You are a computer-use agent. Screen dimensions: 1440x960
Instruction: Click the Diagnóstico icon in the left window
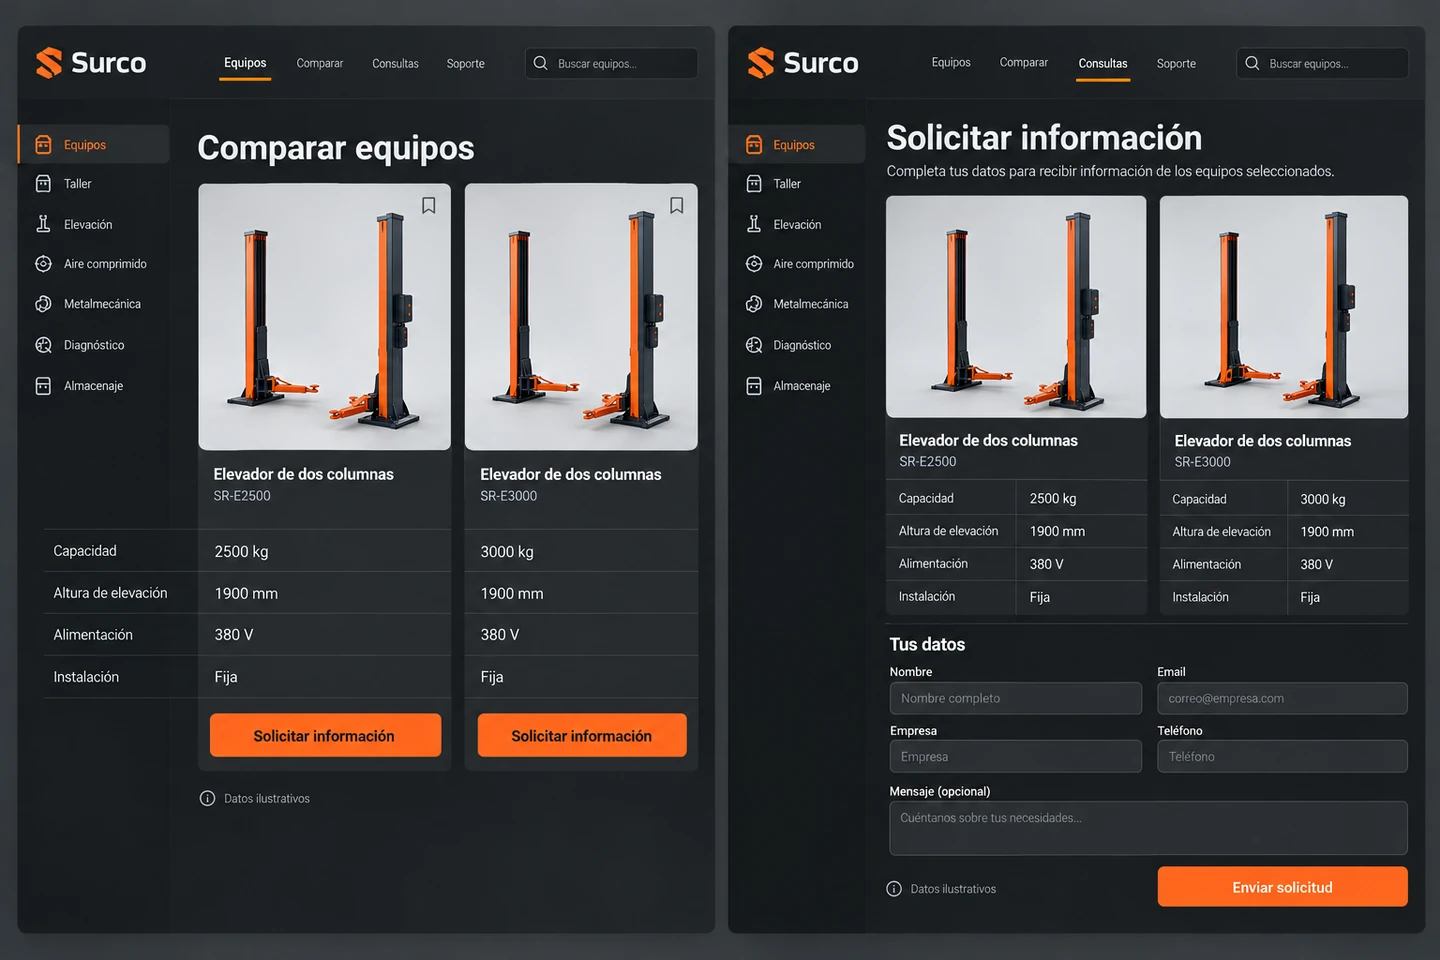click(43, 345)
